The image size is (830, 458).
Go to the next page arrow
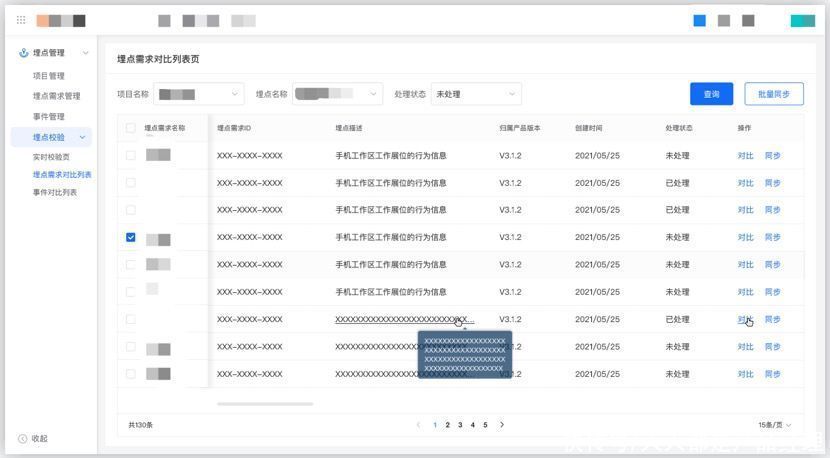(502, 425)
